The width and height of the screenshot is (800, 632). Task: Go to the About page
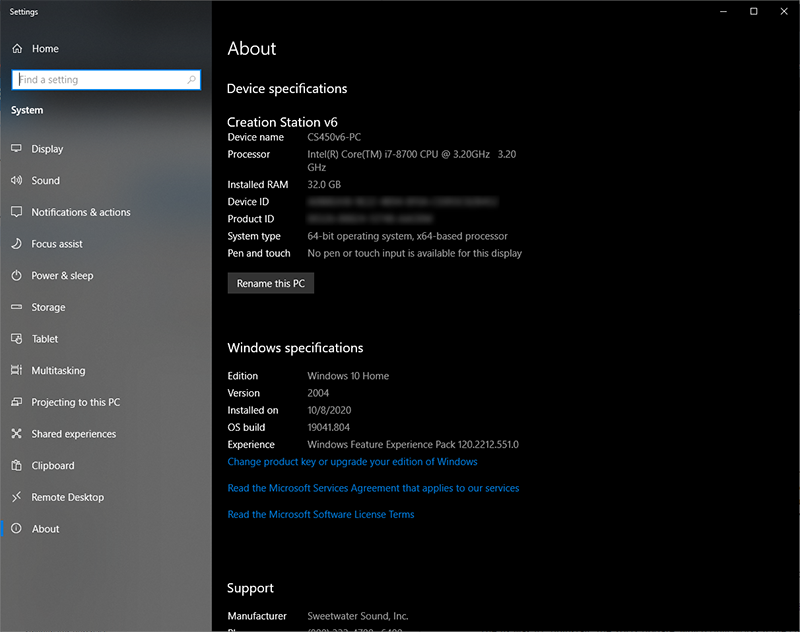coord(46,528)
